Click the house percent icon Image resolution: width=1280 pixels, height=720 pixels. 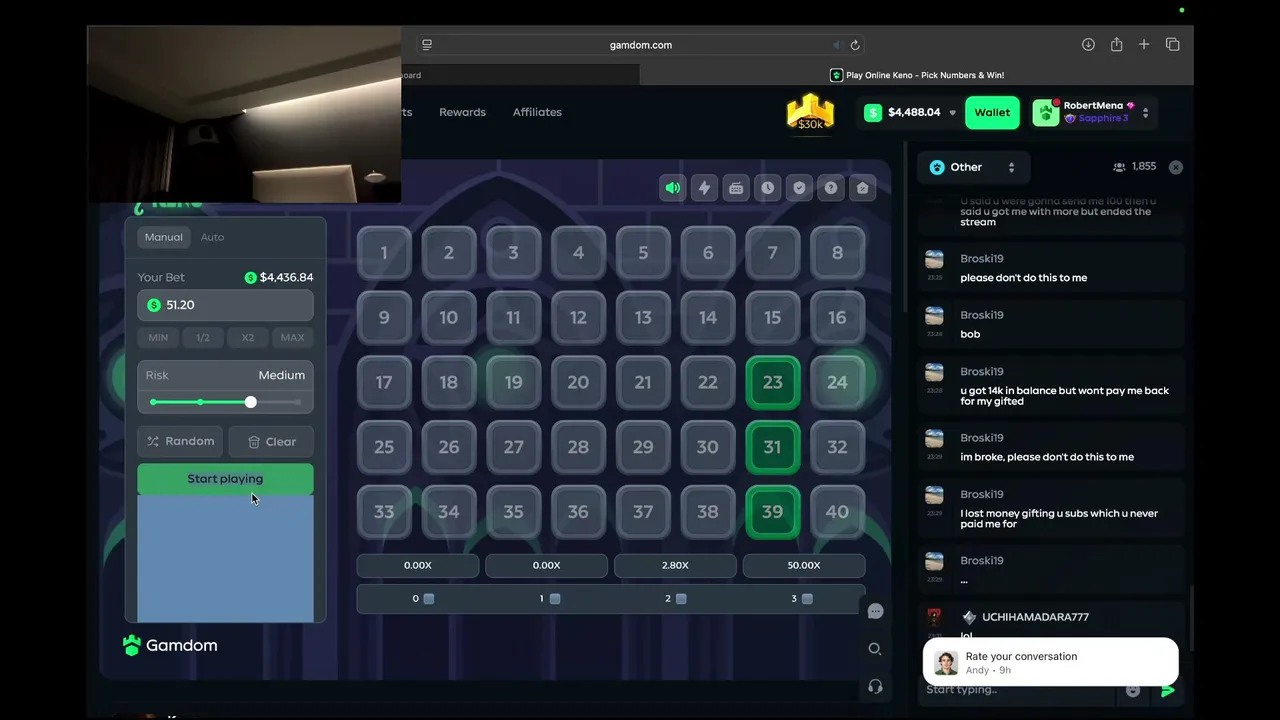[x=862, y=188]
